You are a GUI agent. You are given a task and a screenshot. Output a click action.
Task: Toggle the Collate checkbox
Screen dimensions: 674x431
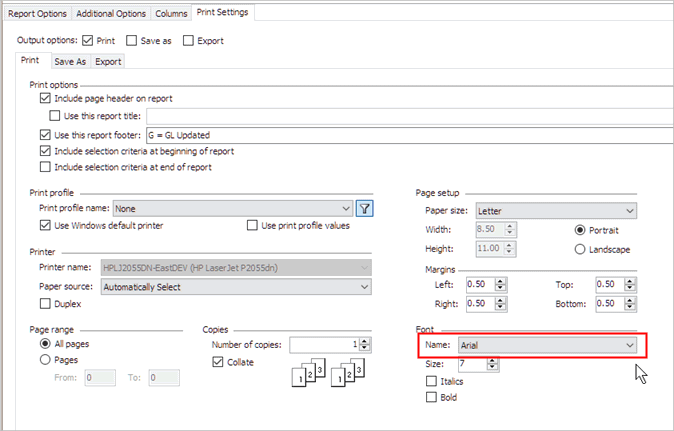[x=218, y=362]
